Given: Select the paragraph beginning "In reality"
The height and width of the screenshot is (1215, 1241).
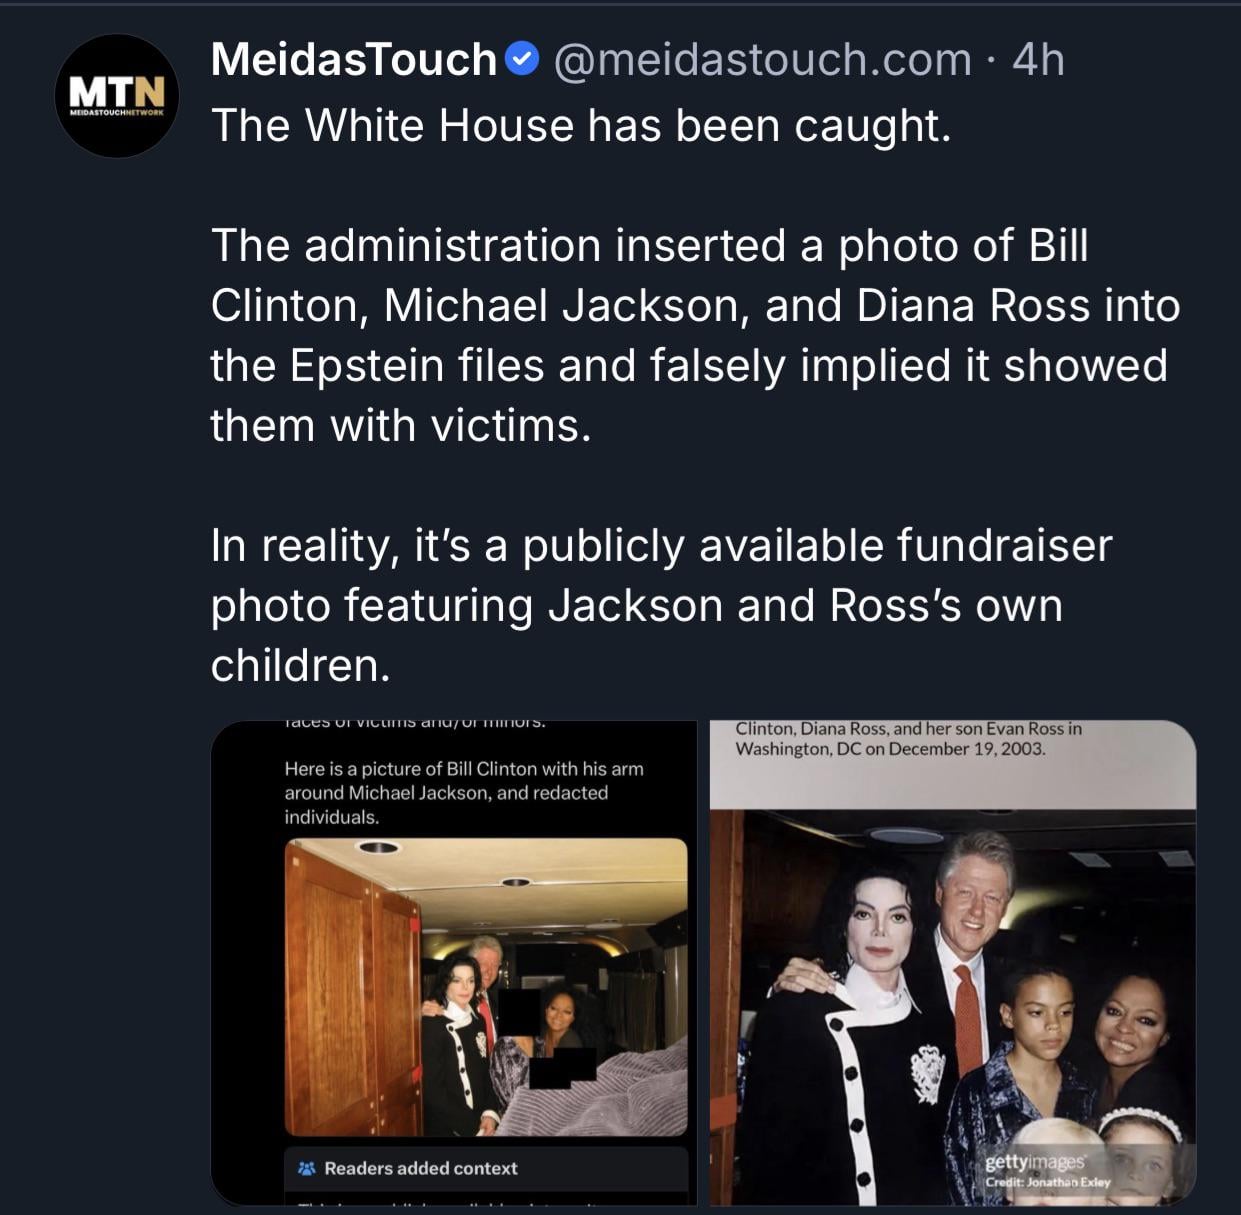Looking at the screenshot, I should coord(660,605).
